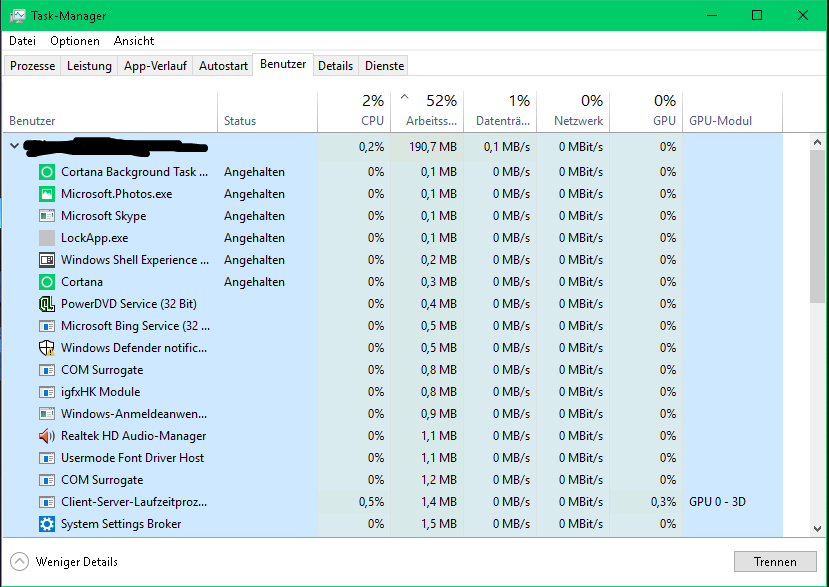
Task: Click the Cortana Background Task icon
Action: click(x=47, y=172)
